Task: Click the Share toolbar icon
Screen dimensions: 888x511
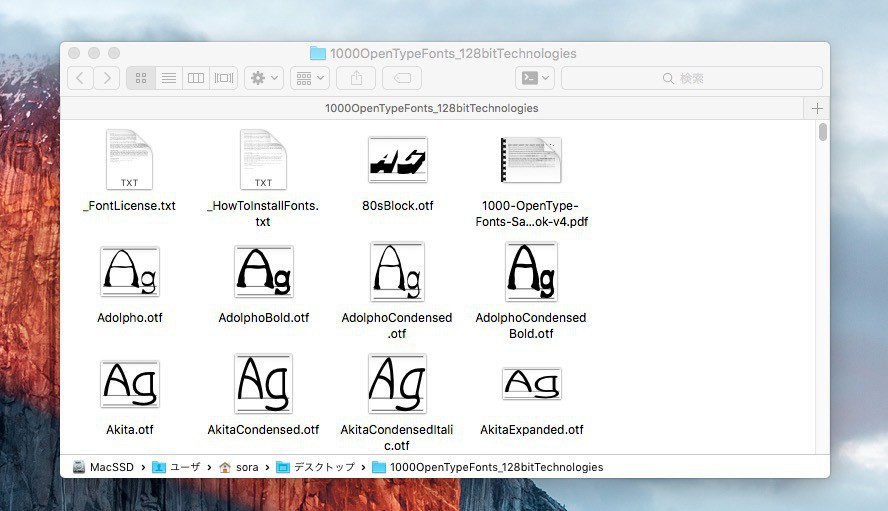Action: click(x=356, y=78)
